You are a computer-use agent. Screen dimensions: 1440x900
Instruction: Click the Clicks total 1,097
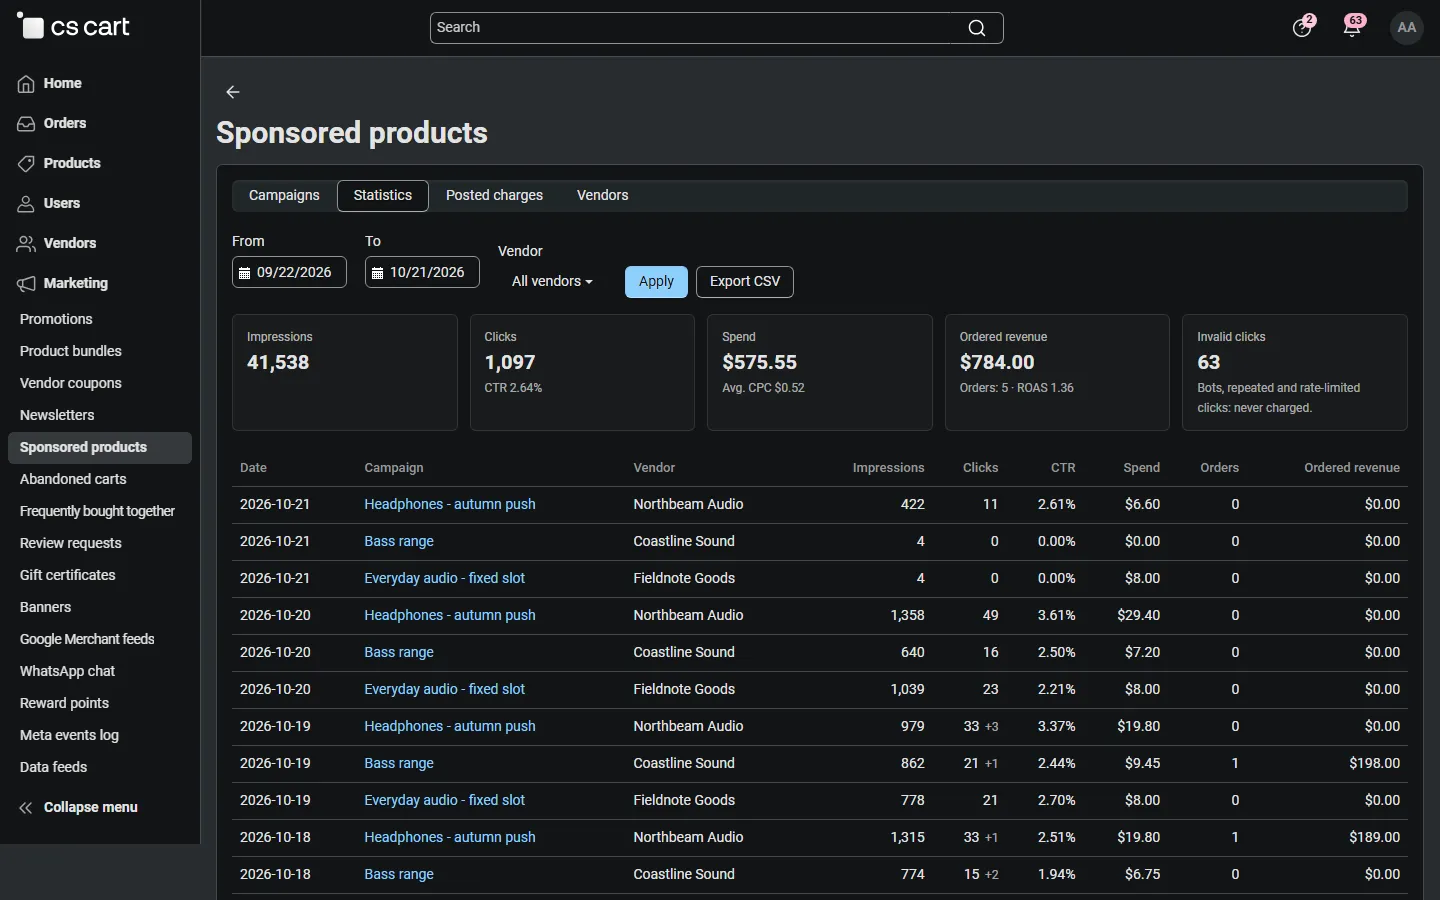click(510, 362)
